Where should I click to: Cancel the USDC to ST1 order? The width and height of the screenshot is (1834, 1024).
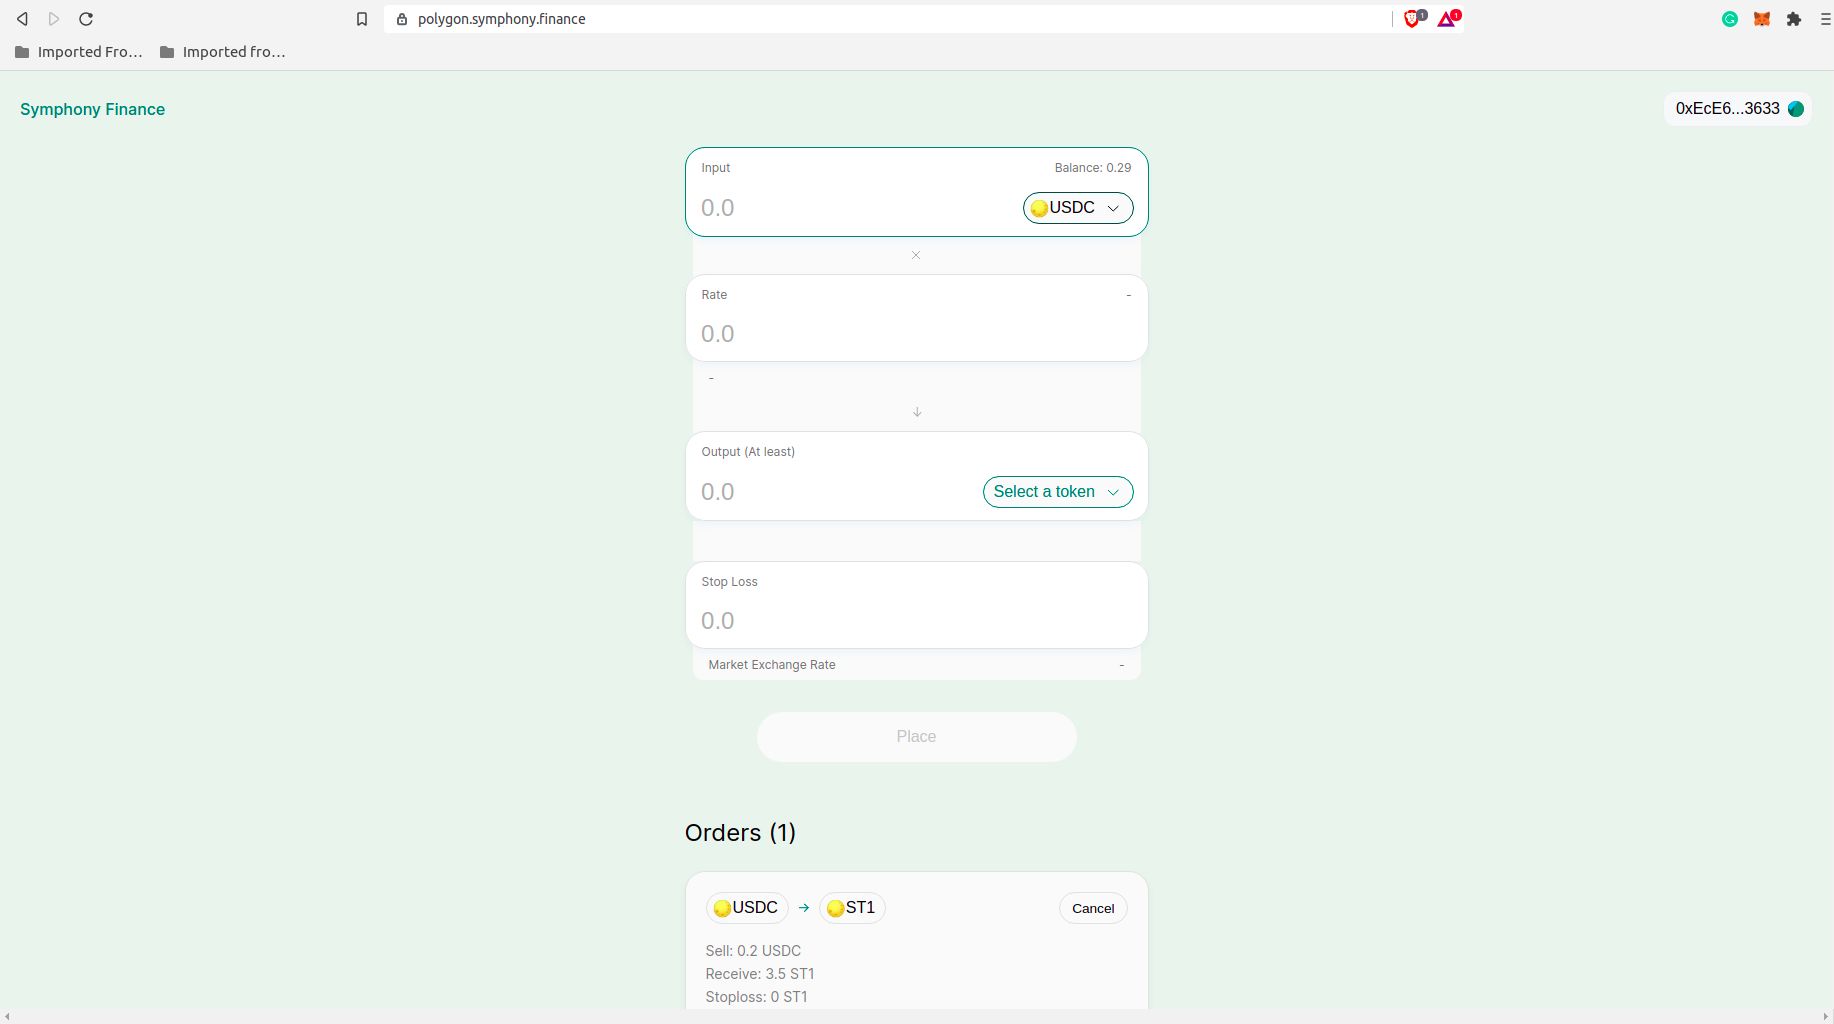pyautogui.click(x=1093, y=908)
